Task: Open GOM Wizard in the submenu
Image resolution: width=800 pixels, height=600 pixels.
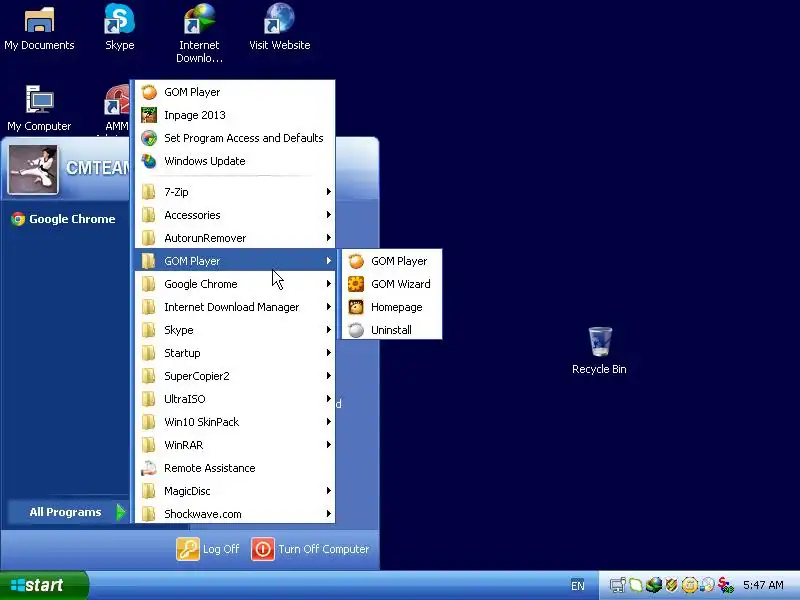Action: pos(391,284)
